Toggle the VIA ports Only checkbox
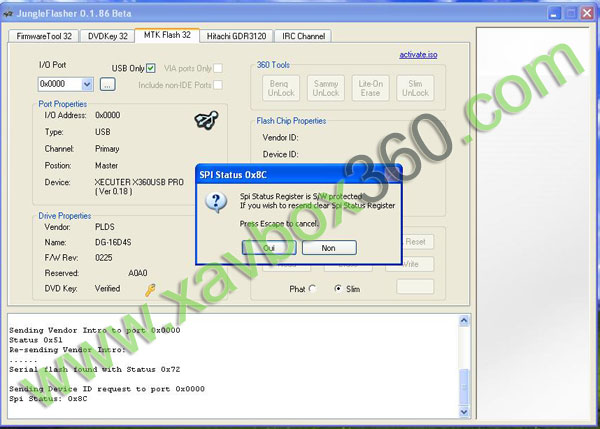 pyautogui.click(x=218, y=69)
